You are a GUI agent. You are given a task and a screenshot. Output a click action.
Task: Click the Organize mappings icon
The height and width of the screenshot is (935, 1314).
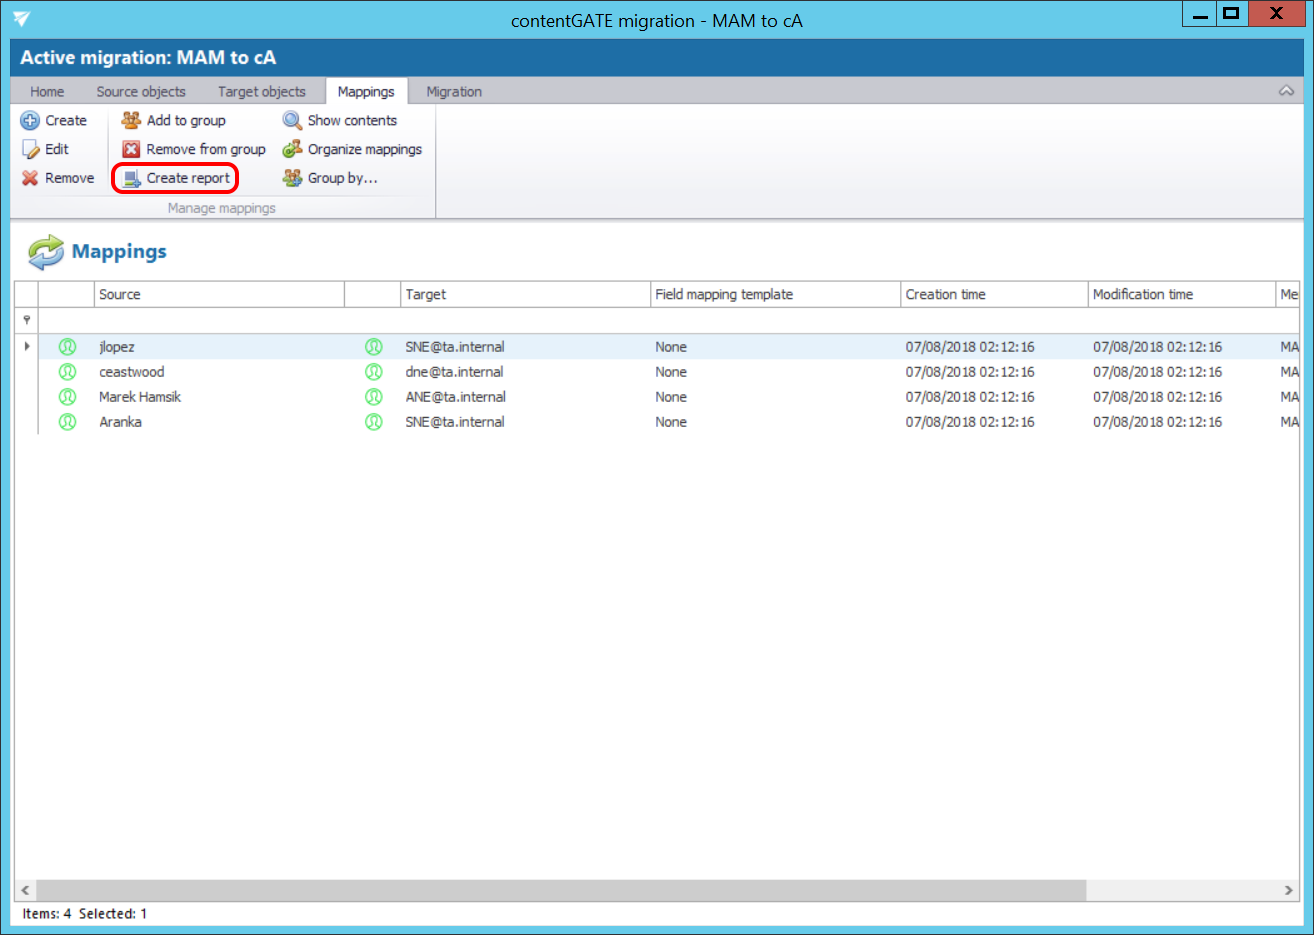coord(292,150)
